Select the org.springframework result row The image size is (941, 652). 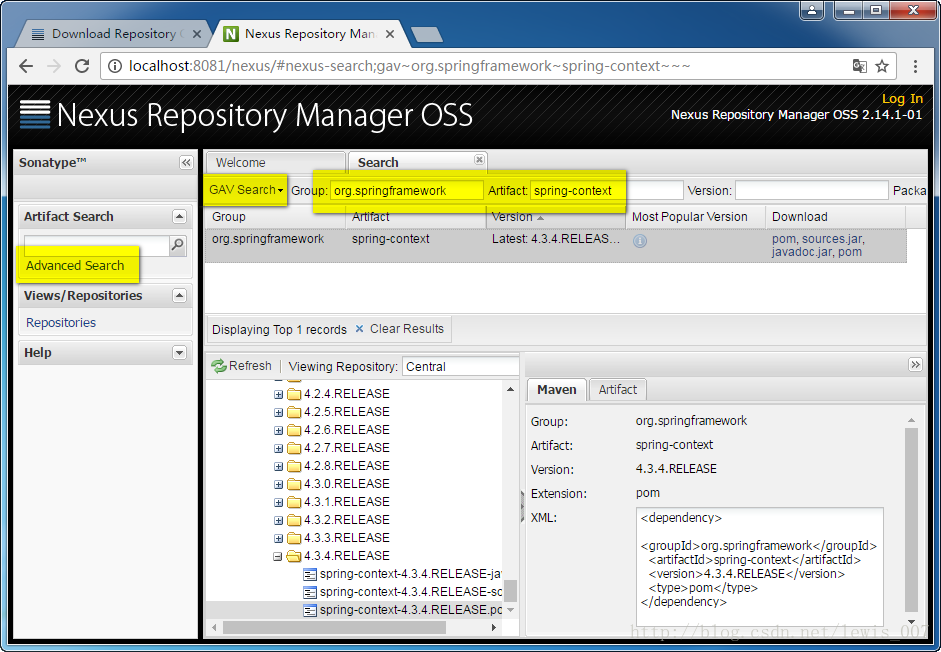pyautogui.click(x=555, y=246)
